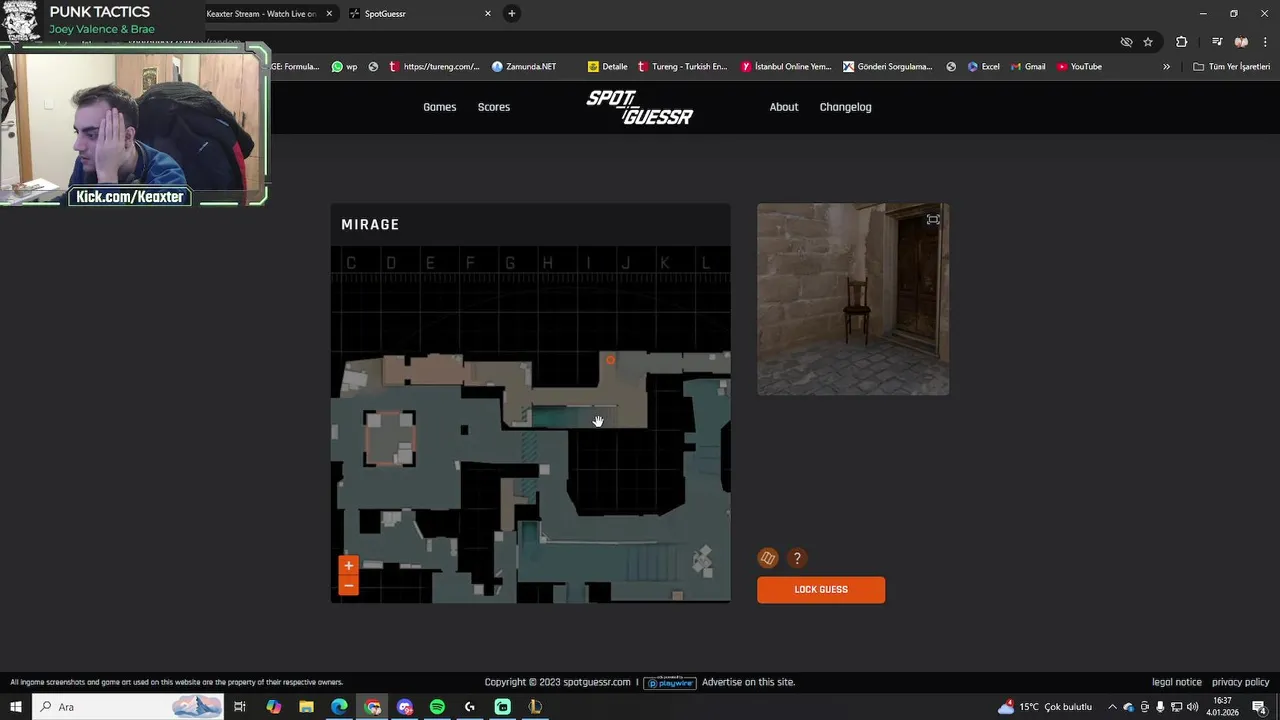
Task: Switch to the Keaxter Stream tab
Action: (262, 13)
